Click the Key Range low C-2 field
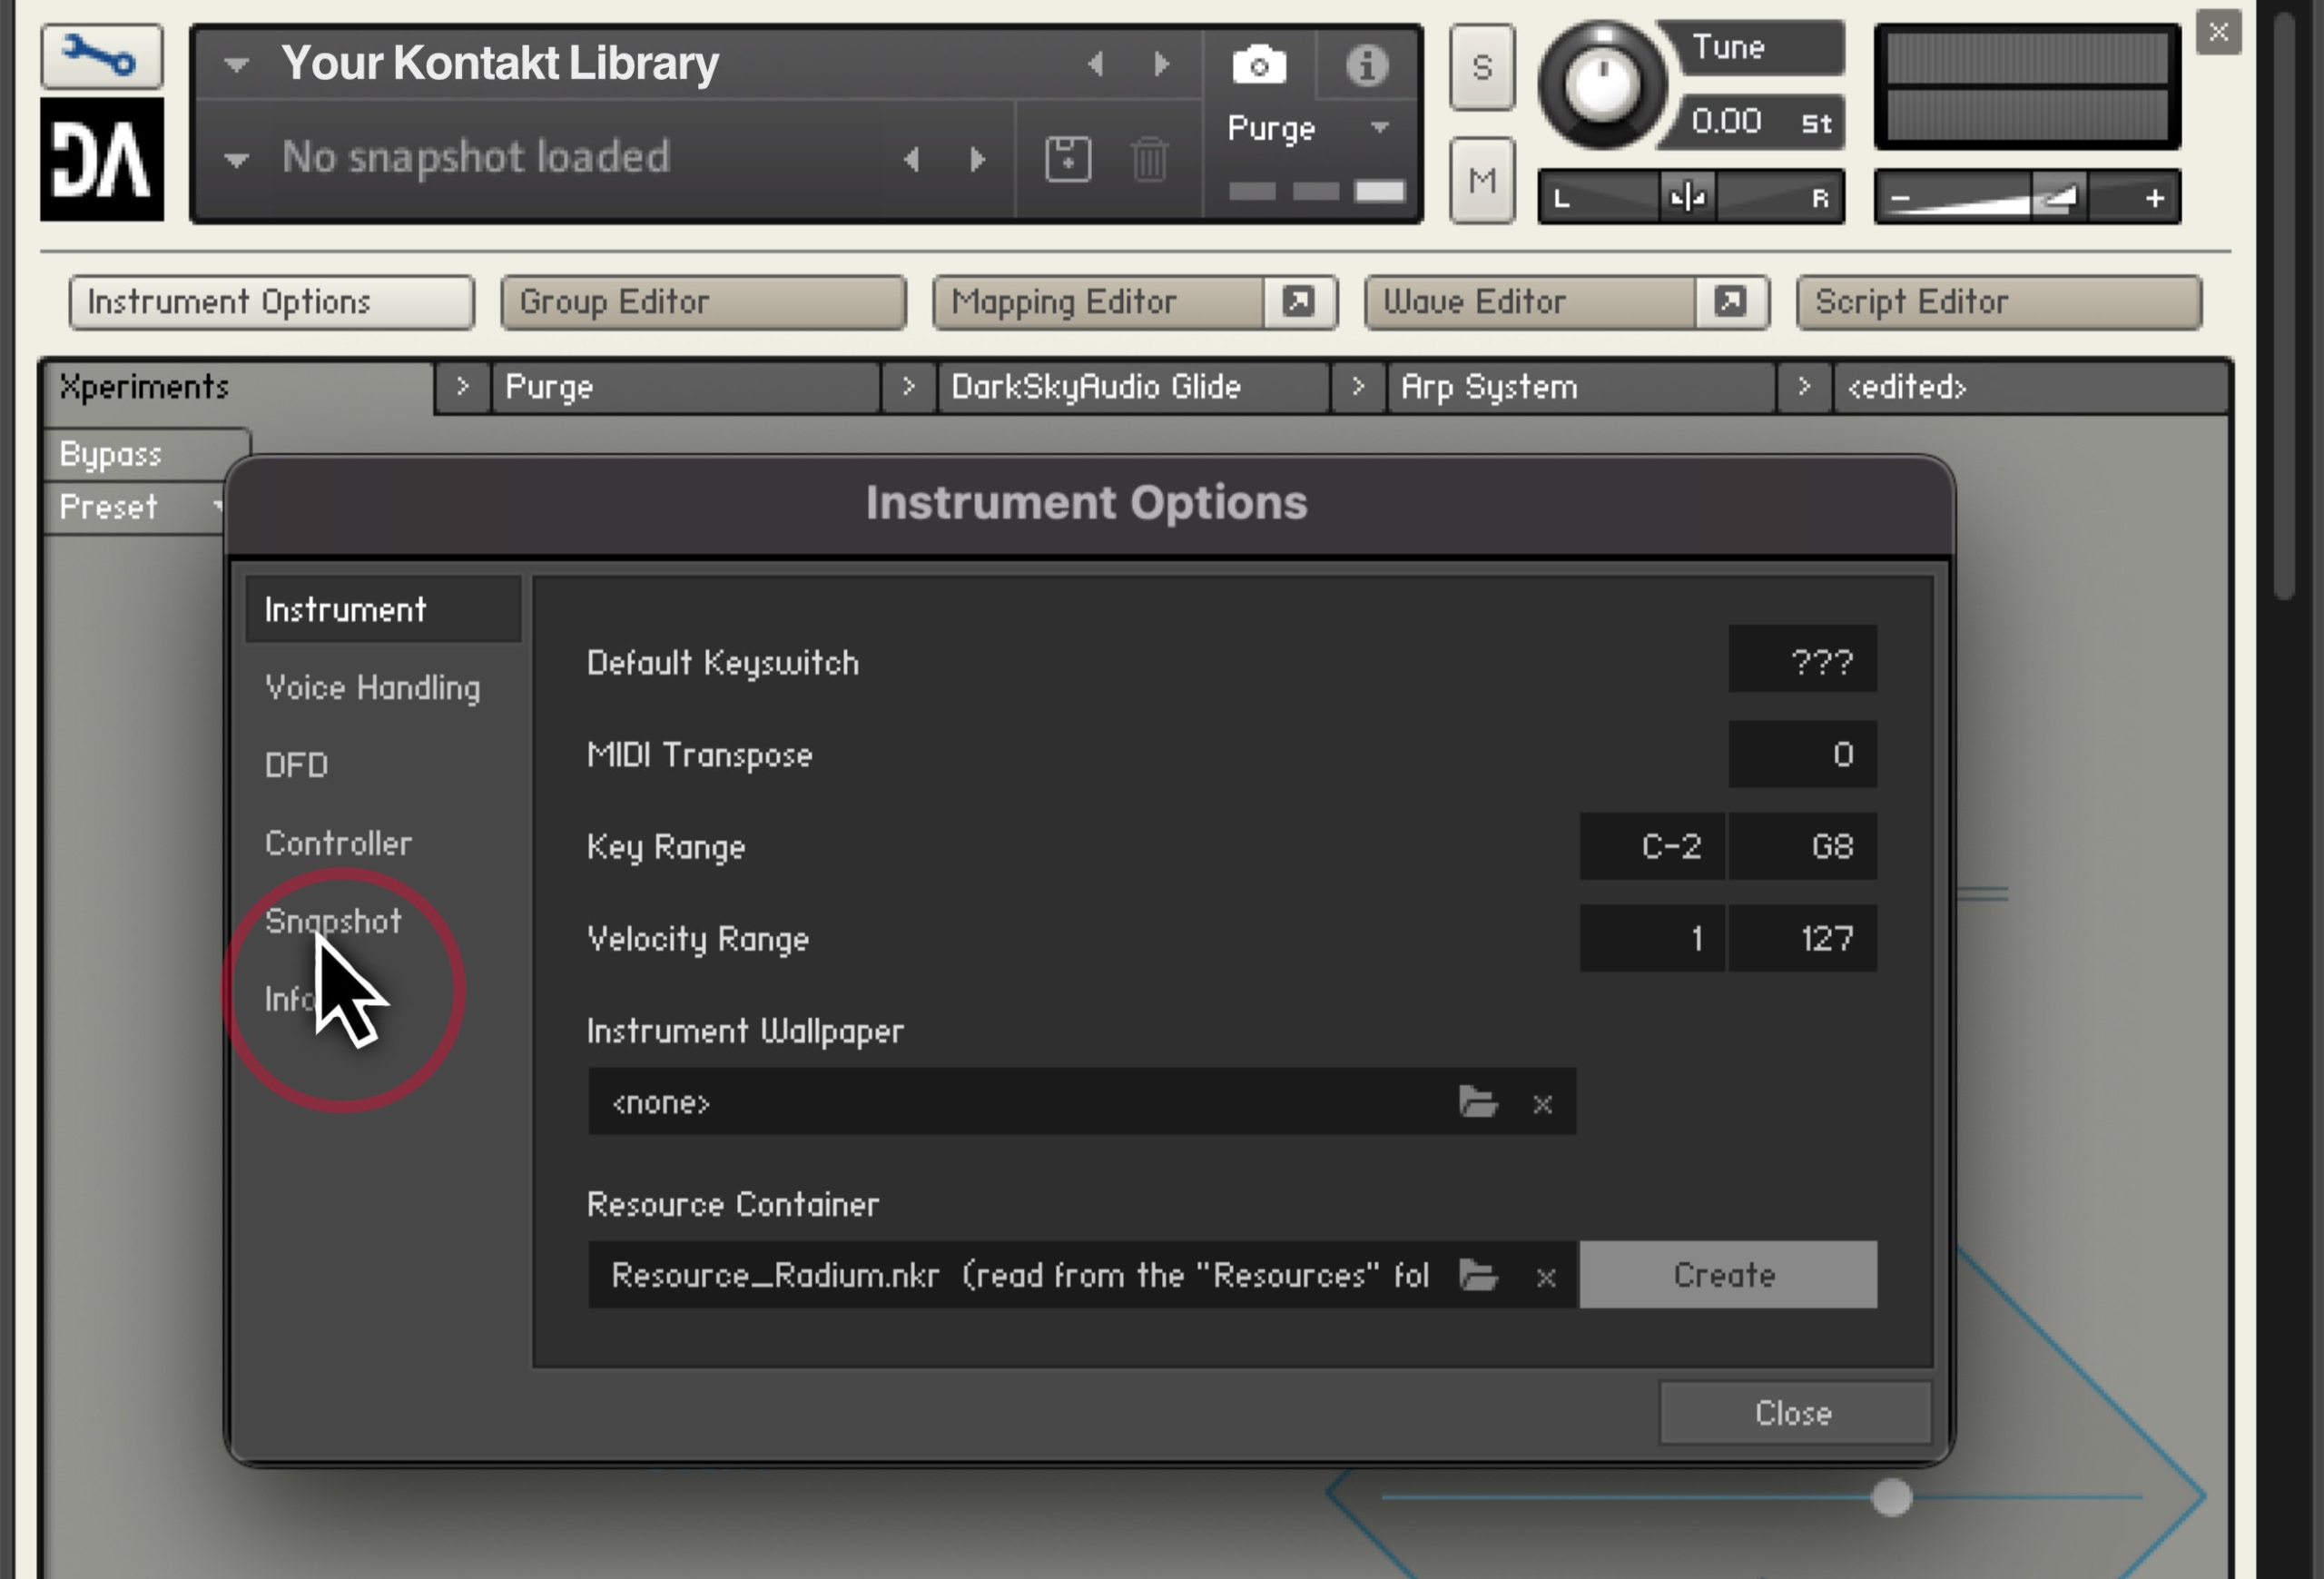This screenshot has width=2324, height=1579. click(x=1652, y=846)
